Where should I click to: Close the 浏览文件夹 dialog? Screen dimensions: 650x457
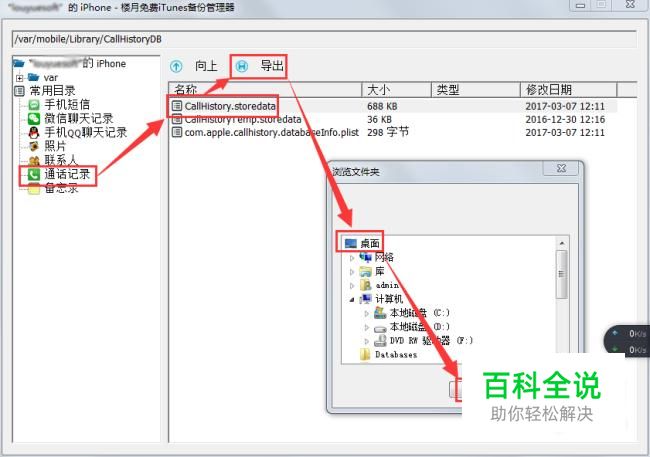(561, 168)
